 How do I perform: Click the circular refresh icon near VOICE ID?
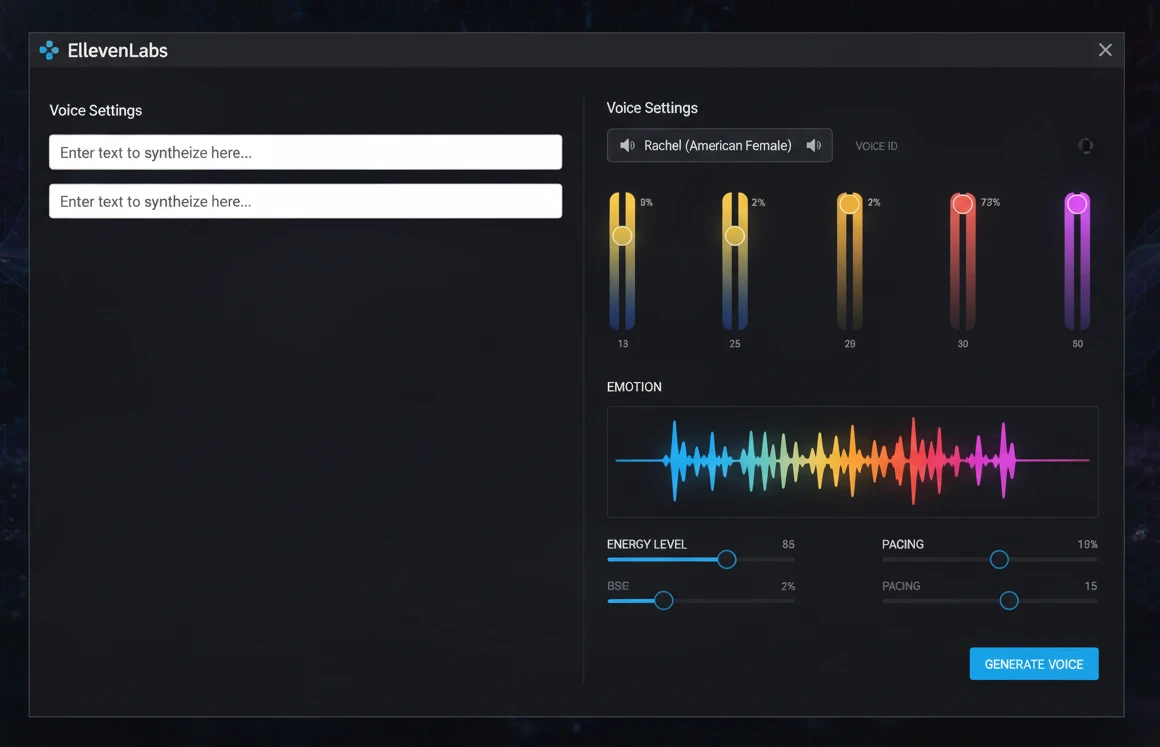1085,145
